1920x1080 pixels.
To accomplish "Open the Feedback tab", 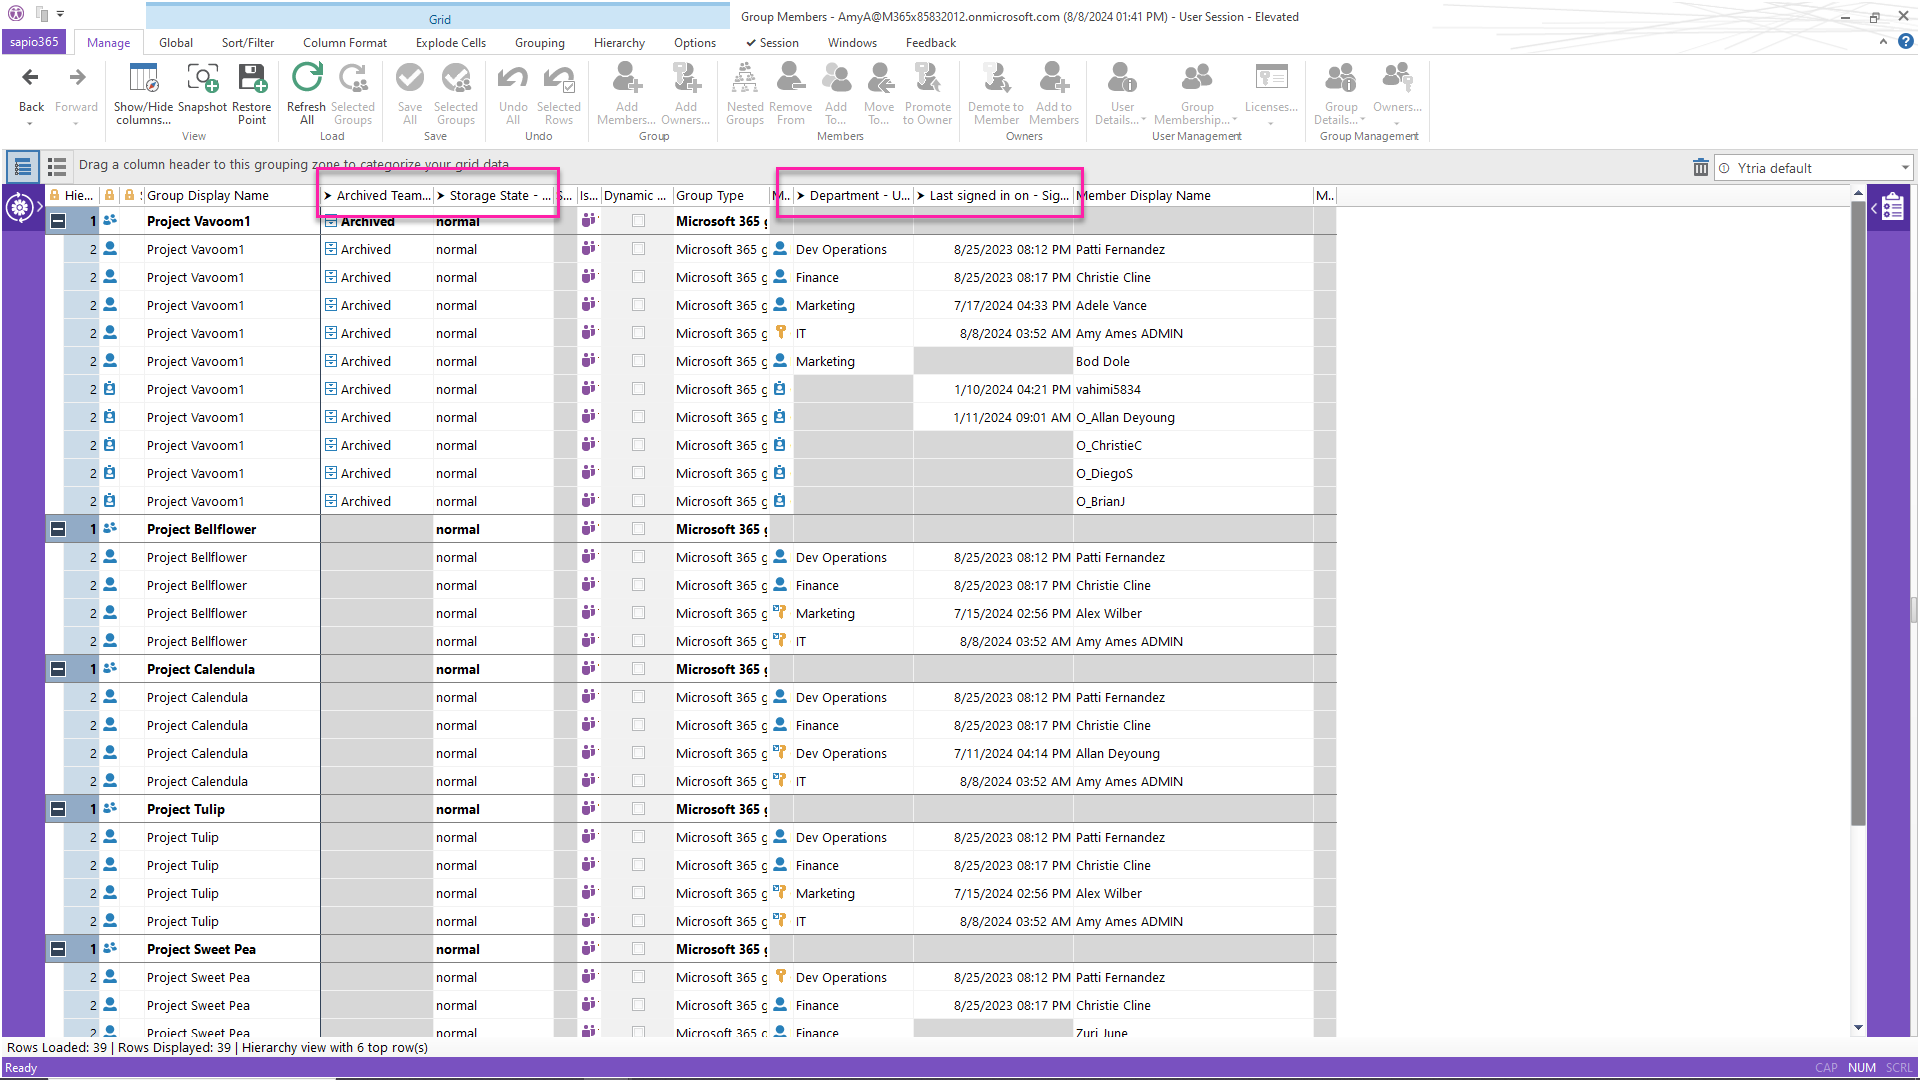I will click(x=931, y=43).
